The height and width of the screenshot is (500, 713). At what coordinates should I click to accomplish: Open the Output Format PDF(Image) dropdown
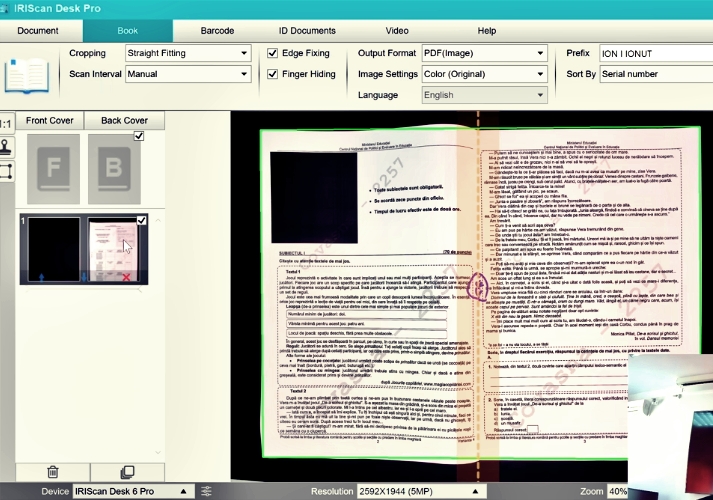pos(484,53)
